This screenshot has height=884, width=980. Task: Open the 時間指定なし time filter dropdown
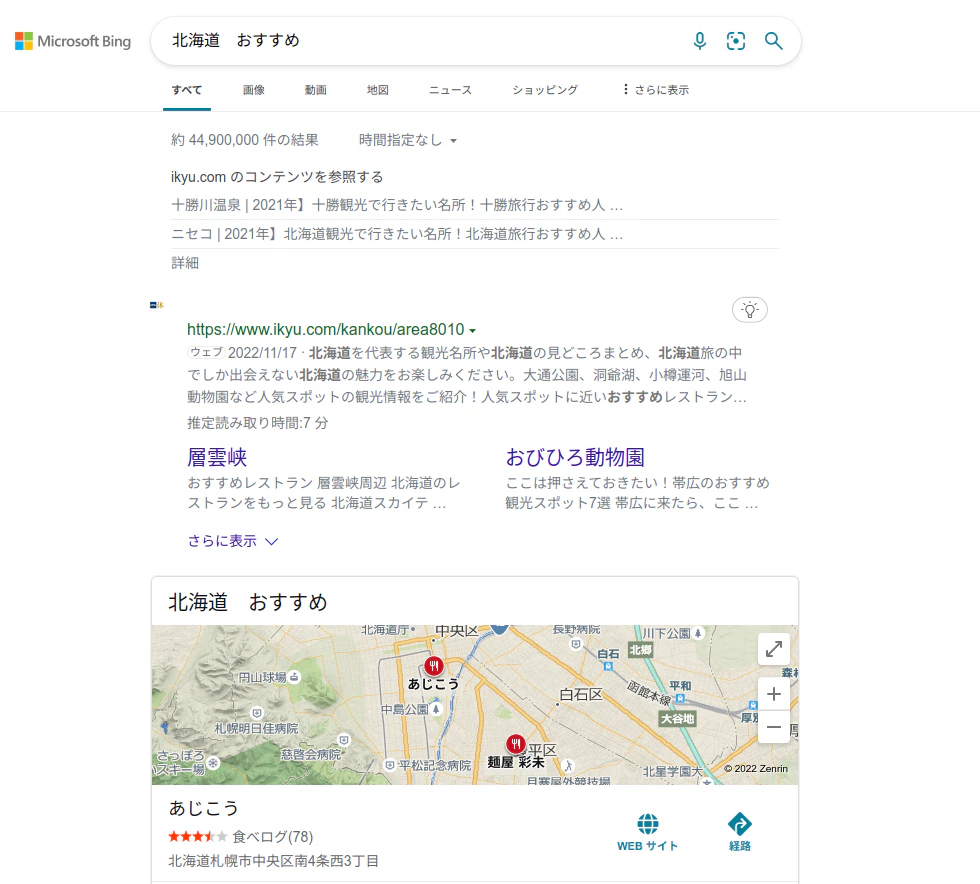408,140
